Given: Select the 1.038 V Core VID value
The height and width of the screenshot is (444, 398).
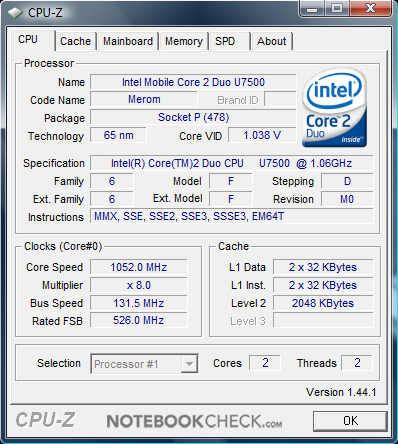Looking at the screenshot, I should click(x=262, y=135).
